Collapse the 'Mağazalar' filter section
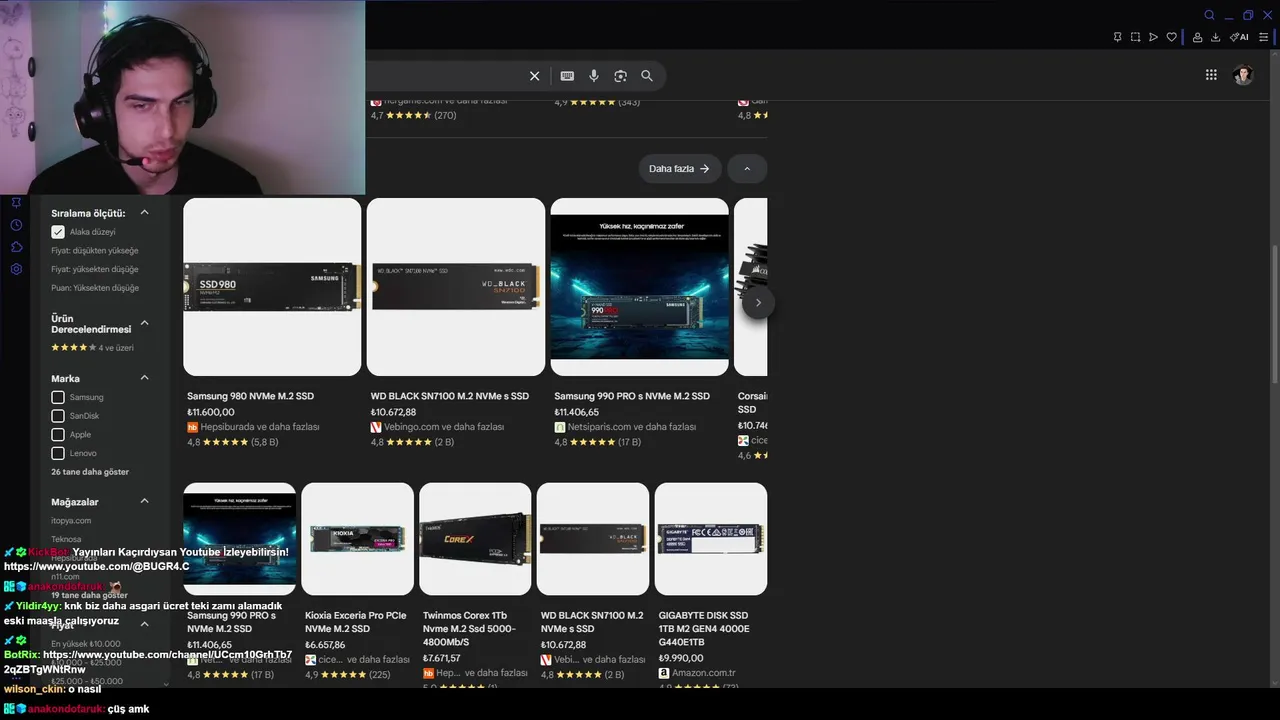1280x720 pixels. [144, 501]
